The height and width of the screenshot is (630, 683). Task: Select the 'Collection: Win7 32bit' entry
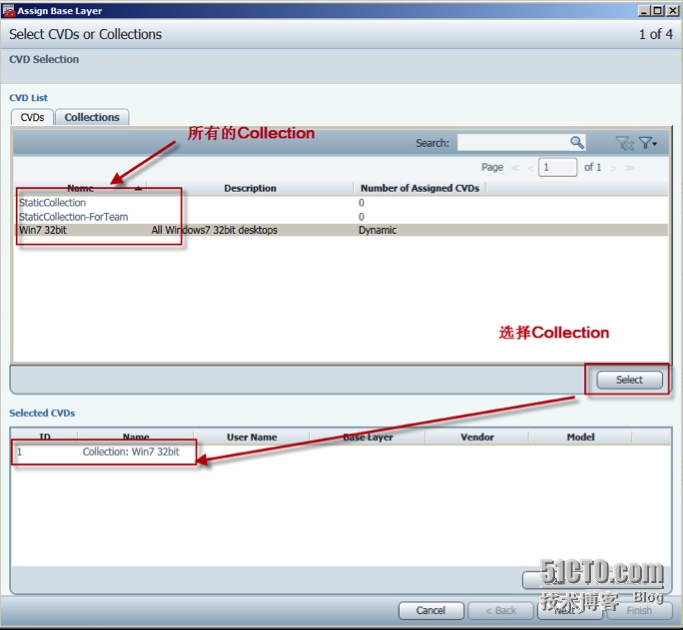coord(131,452)
